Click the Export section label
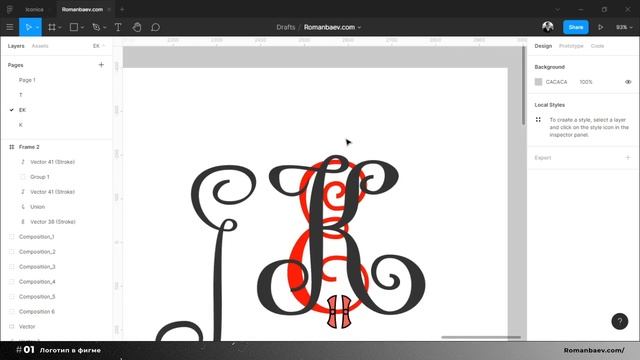This screenshot has width=640, height=360. tap(543, 158)
